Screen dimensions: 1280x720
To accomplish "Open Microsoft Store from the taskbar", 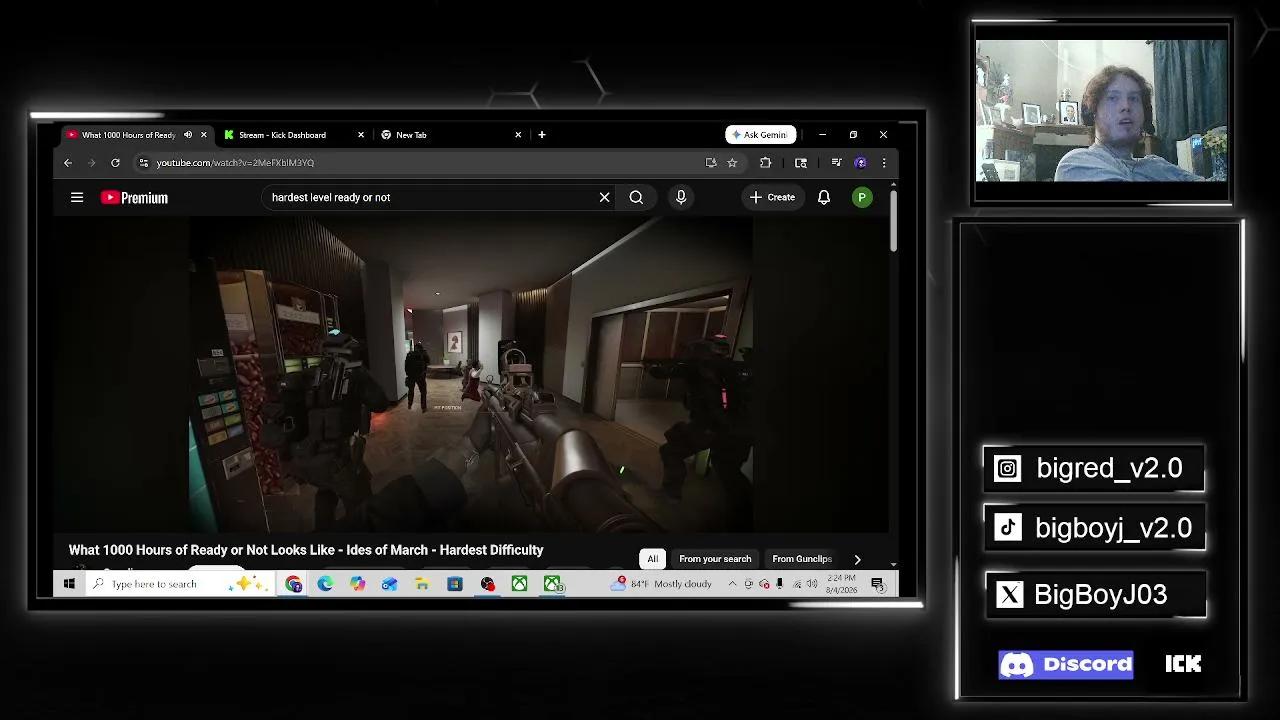I will coord(454,584).
